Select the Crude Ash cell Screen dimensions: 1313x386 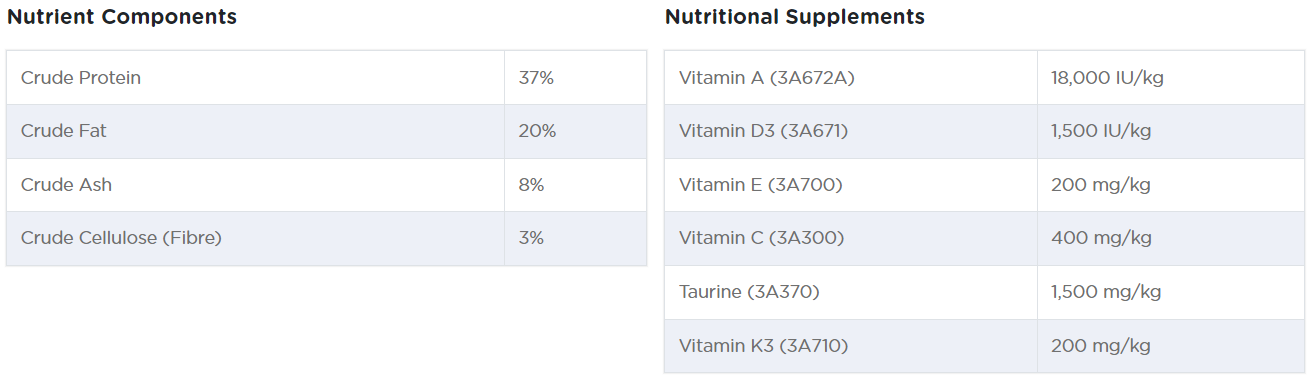tap(255, 185)
